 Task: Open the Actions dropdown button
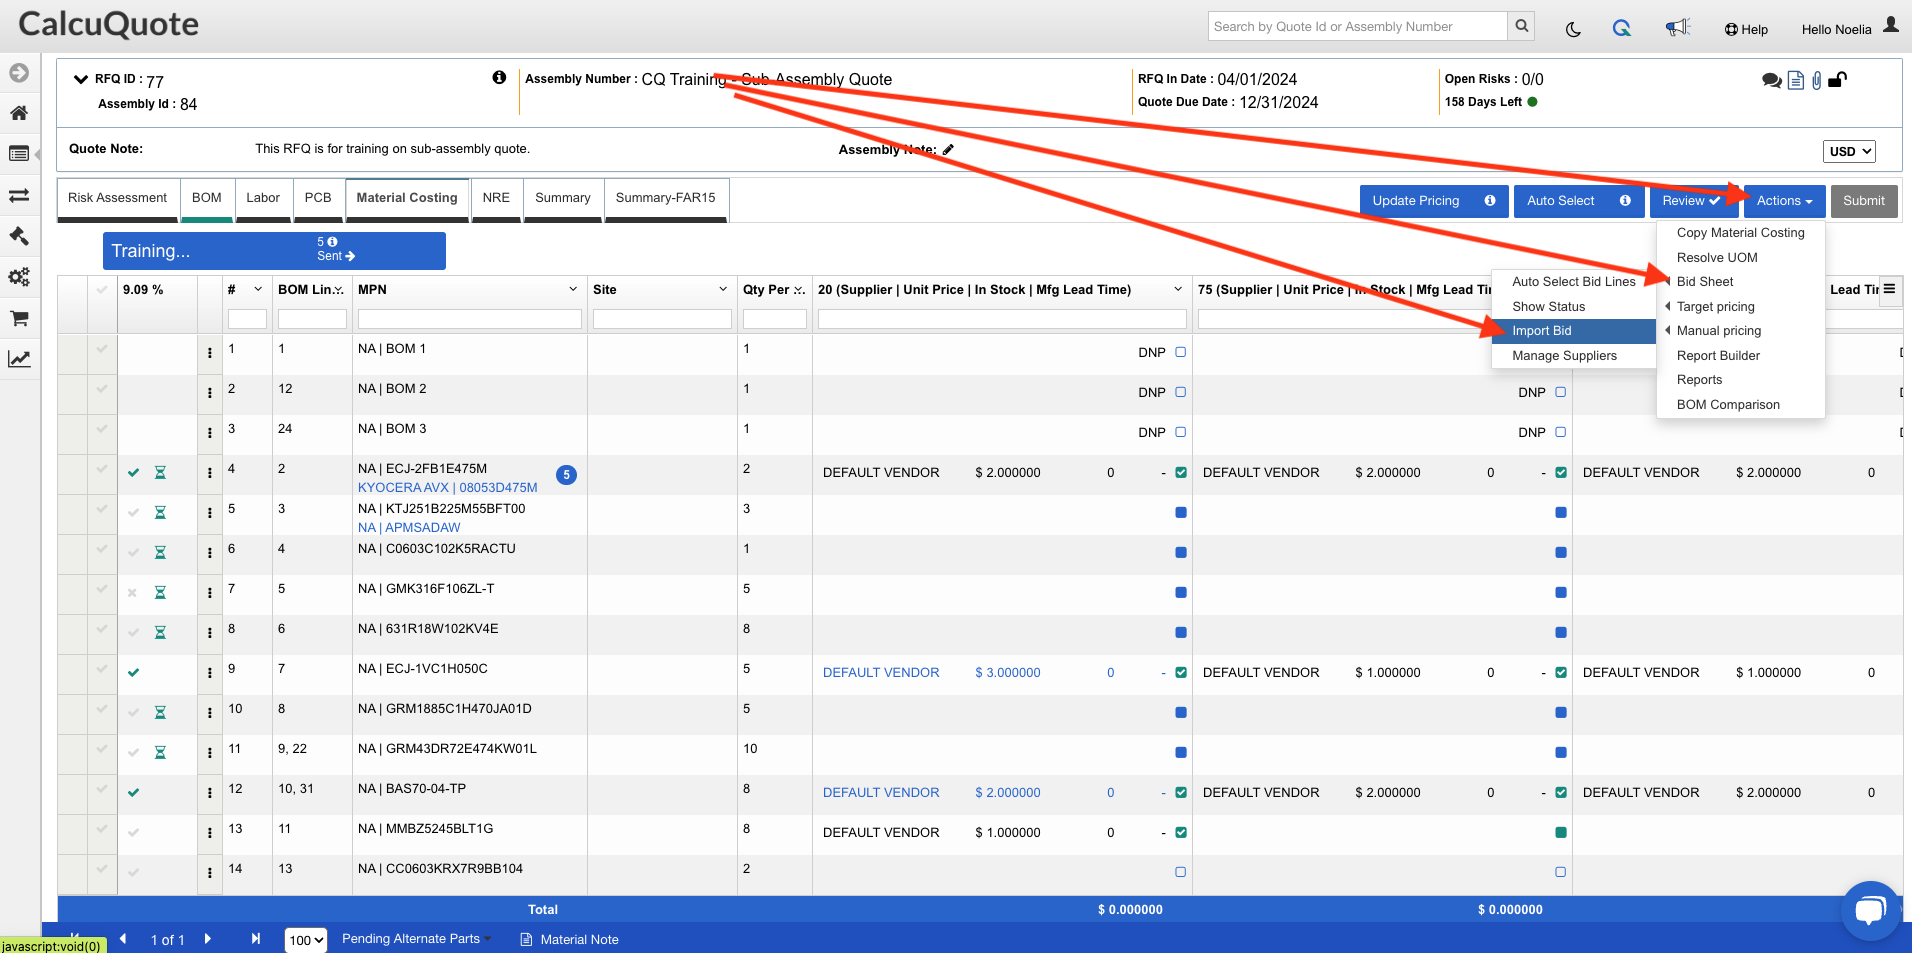1784,201
